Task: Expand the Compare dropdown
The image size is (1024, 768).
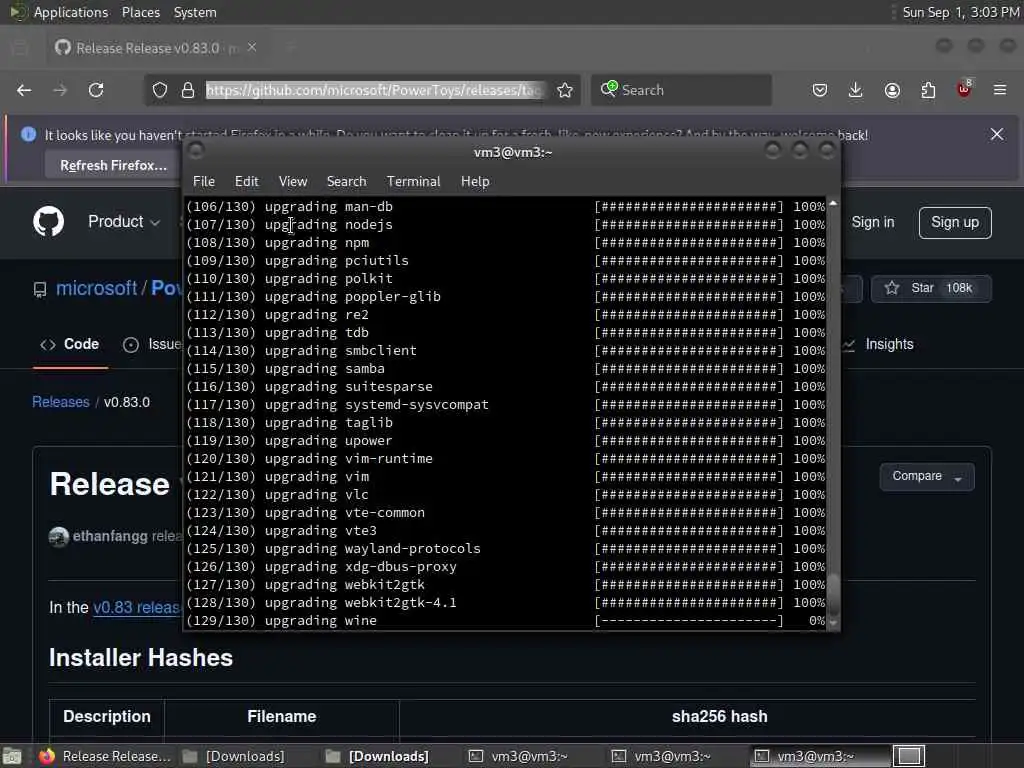Action: (927, 476)
